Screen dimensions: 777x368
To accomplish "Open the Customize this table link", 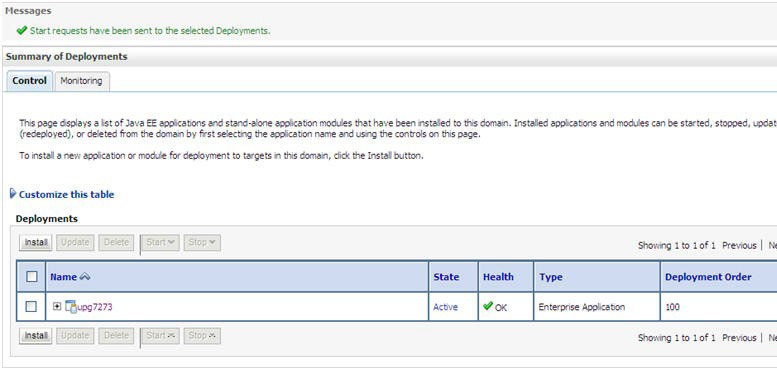I will point(66,195).
